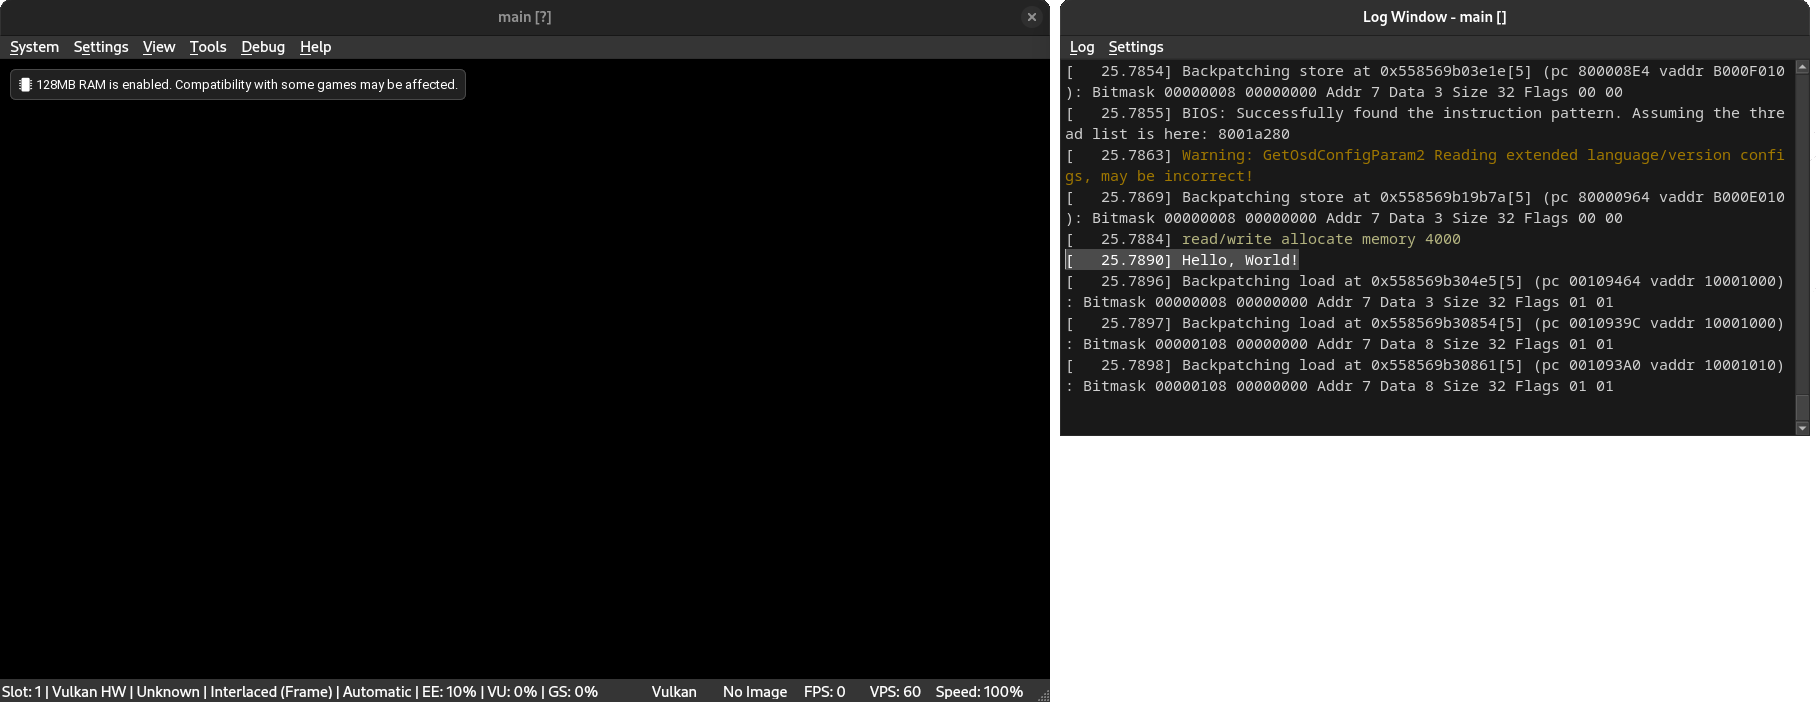The height and width of the screenshot is (702, 1816).
Task: Click the log line timestamped 25.7896
Action: (1425, 291)
